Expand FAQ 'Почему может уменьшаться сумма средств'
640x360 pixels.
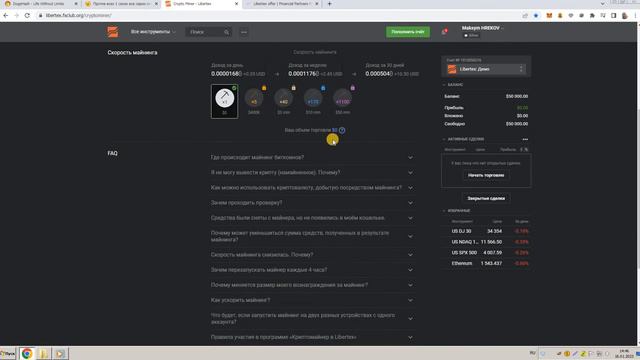tap(312, 236)
